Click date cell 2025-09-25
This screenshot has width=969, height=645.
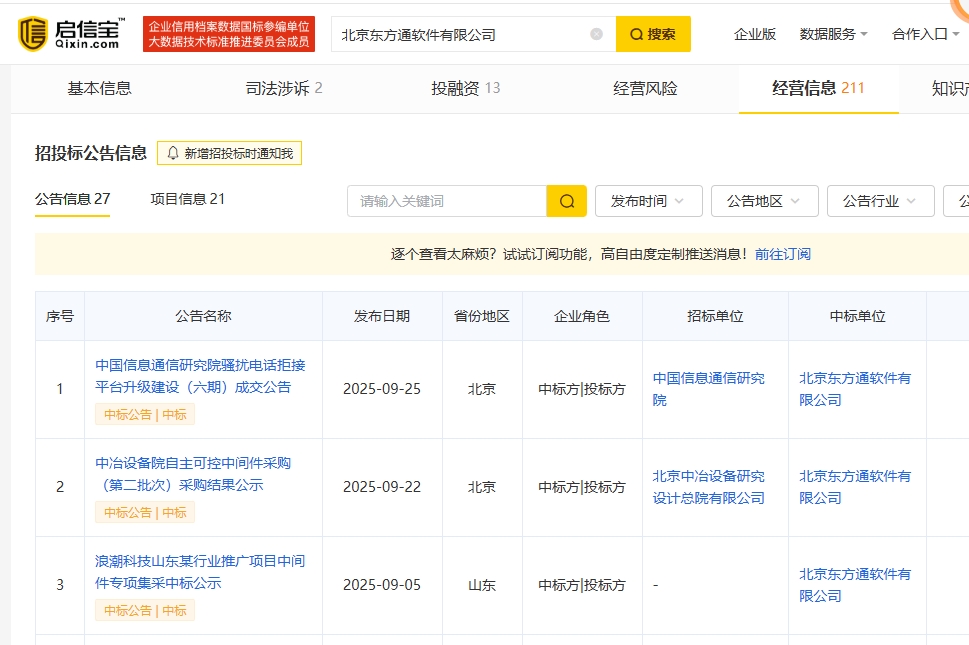(382, 389)
